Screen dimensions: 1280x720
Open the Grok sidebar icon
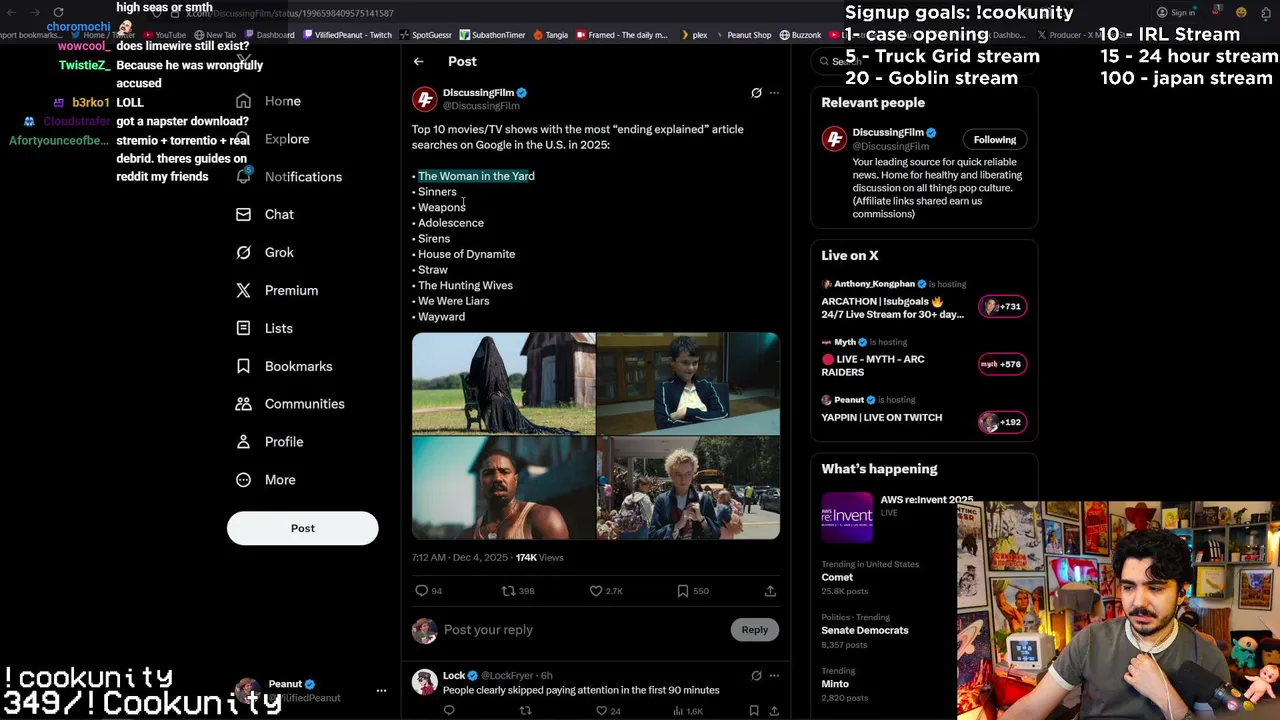[243, 253]
